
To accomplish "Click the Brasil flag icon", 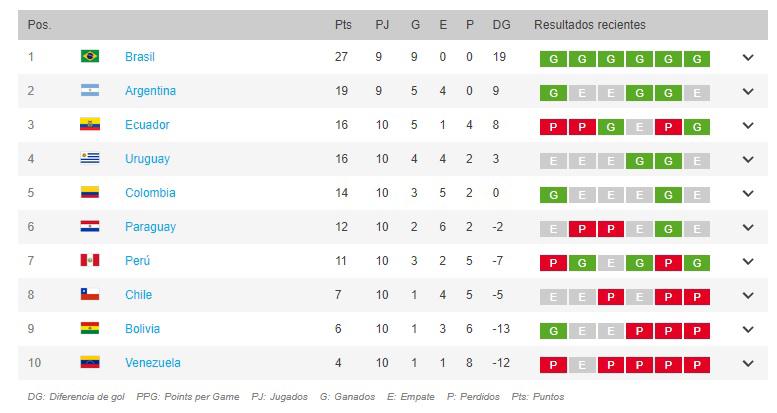I will point(89,57).
